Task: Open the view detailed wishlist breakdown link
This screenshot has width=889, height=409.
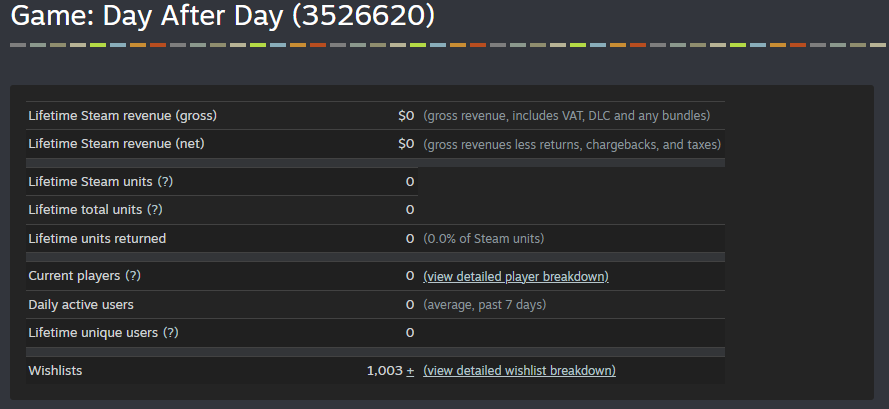Action: [519, 371]
